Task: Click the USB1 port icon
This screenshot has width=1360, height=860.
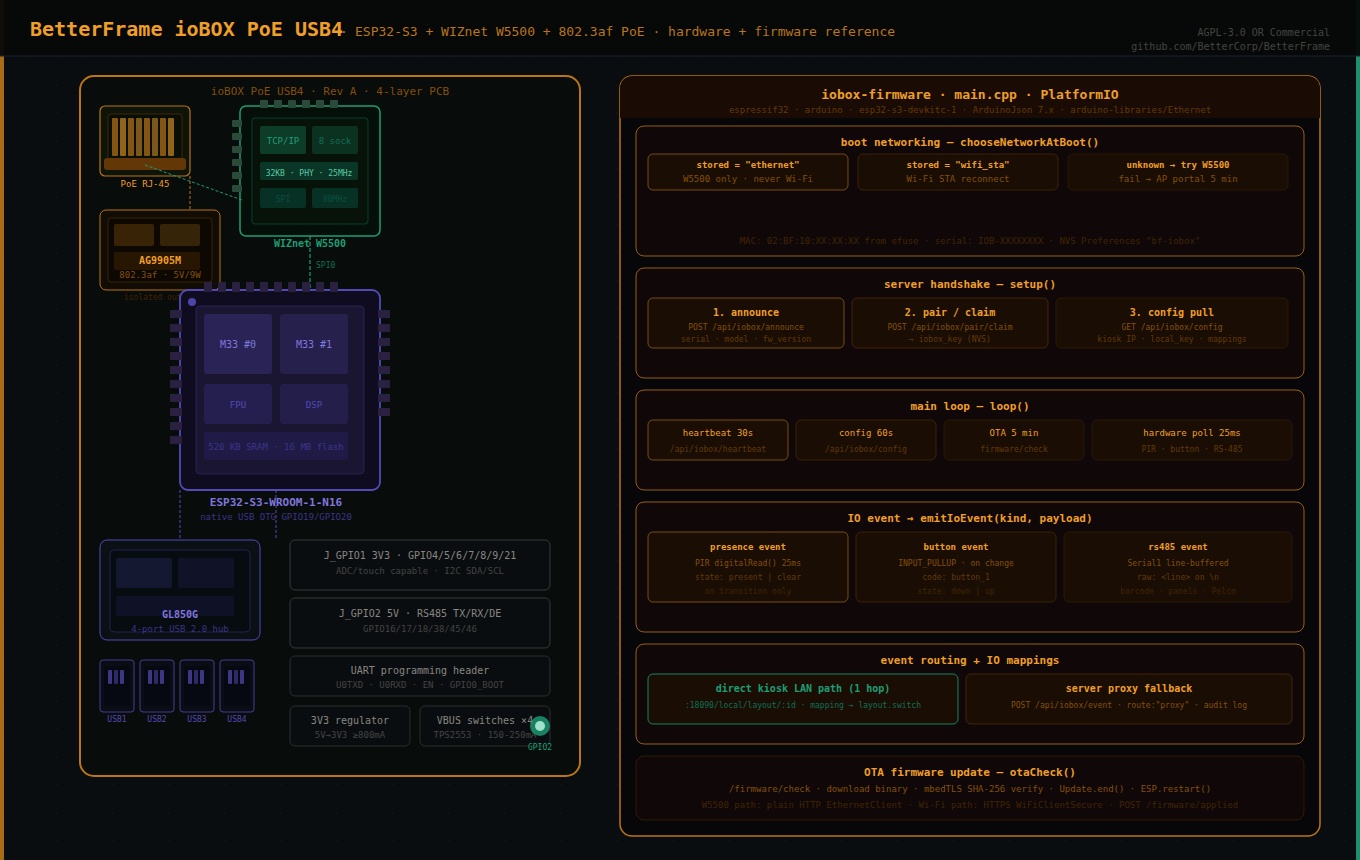Action: (x=117, y=686)
